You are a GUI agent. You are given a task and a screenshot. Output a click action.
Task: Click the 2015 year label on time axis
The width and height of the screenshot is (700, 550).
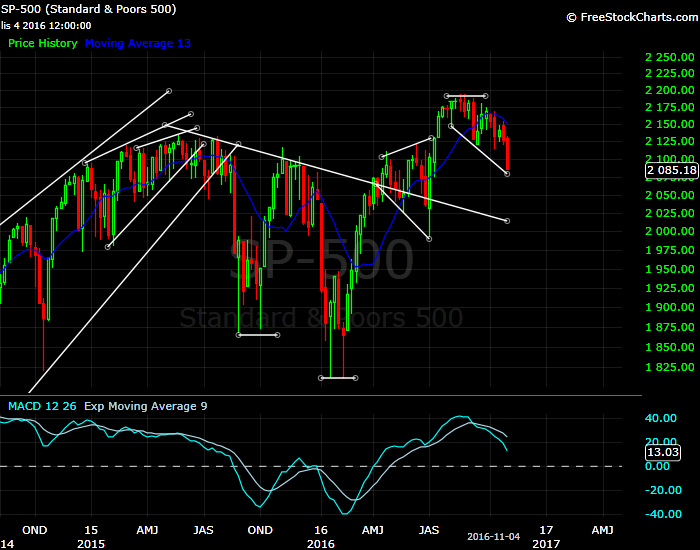click(x=91, y=544)
